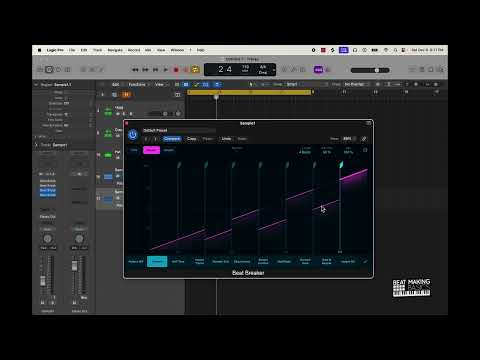The image size is (480, 360).
Task: Expand the Track Sampler inspector section
Action: pyautogui.click(x=36, y=145)
